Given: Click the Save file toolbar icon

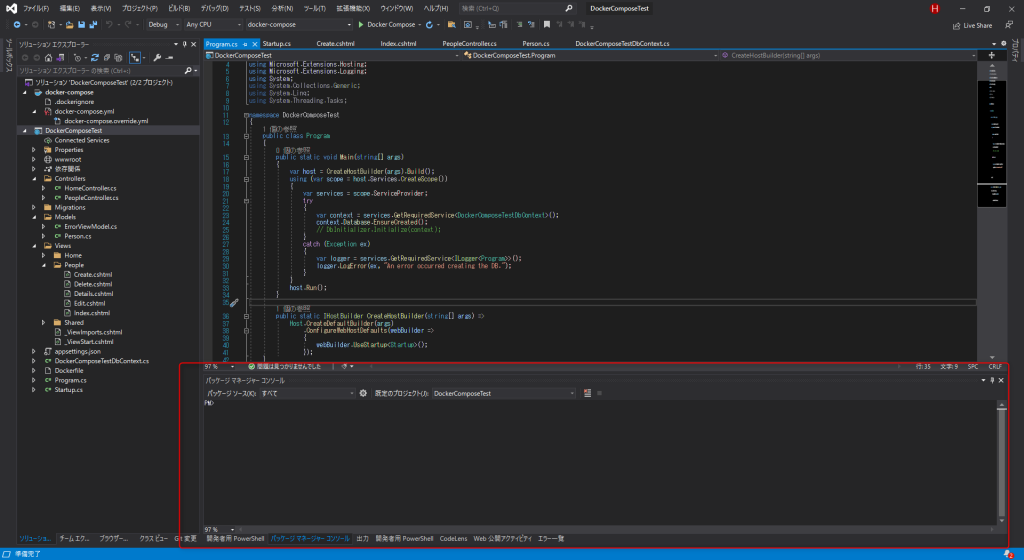Looking at the screenshot, I should [81, 25].
